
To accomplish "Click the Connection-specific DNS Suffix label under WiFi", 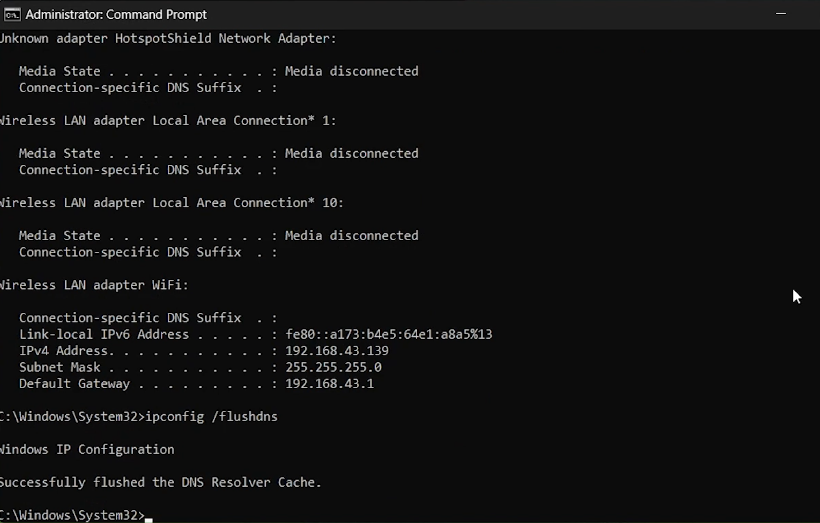I will click(130, 318).
